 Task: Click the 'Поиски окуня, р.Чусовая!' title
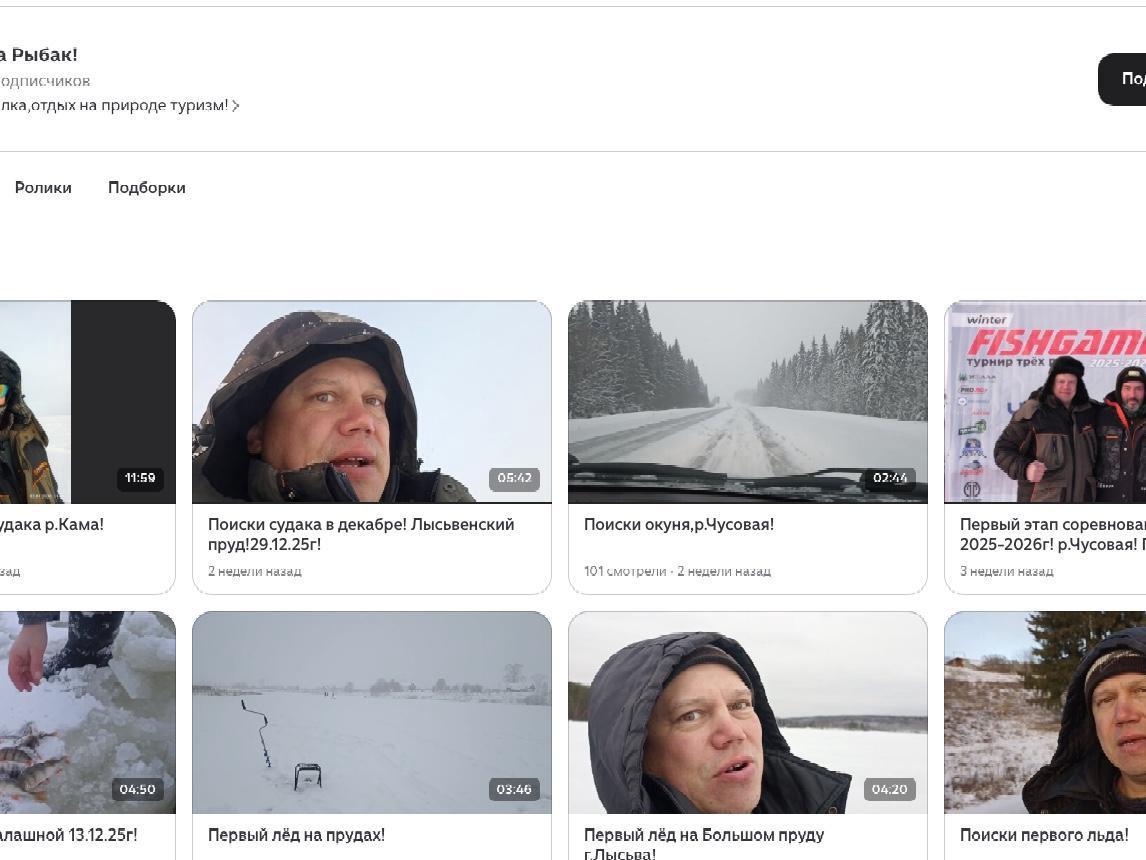679,525
